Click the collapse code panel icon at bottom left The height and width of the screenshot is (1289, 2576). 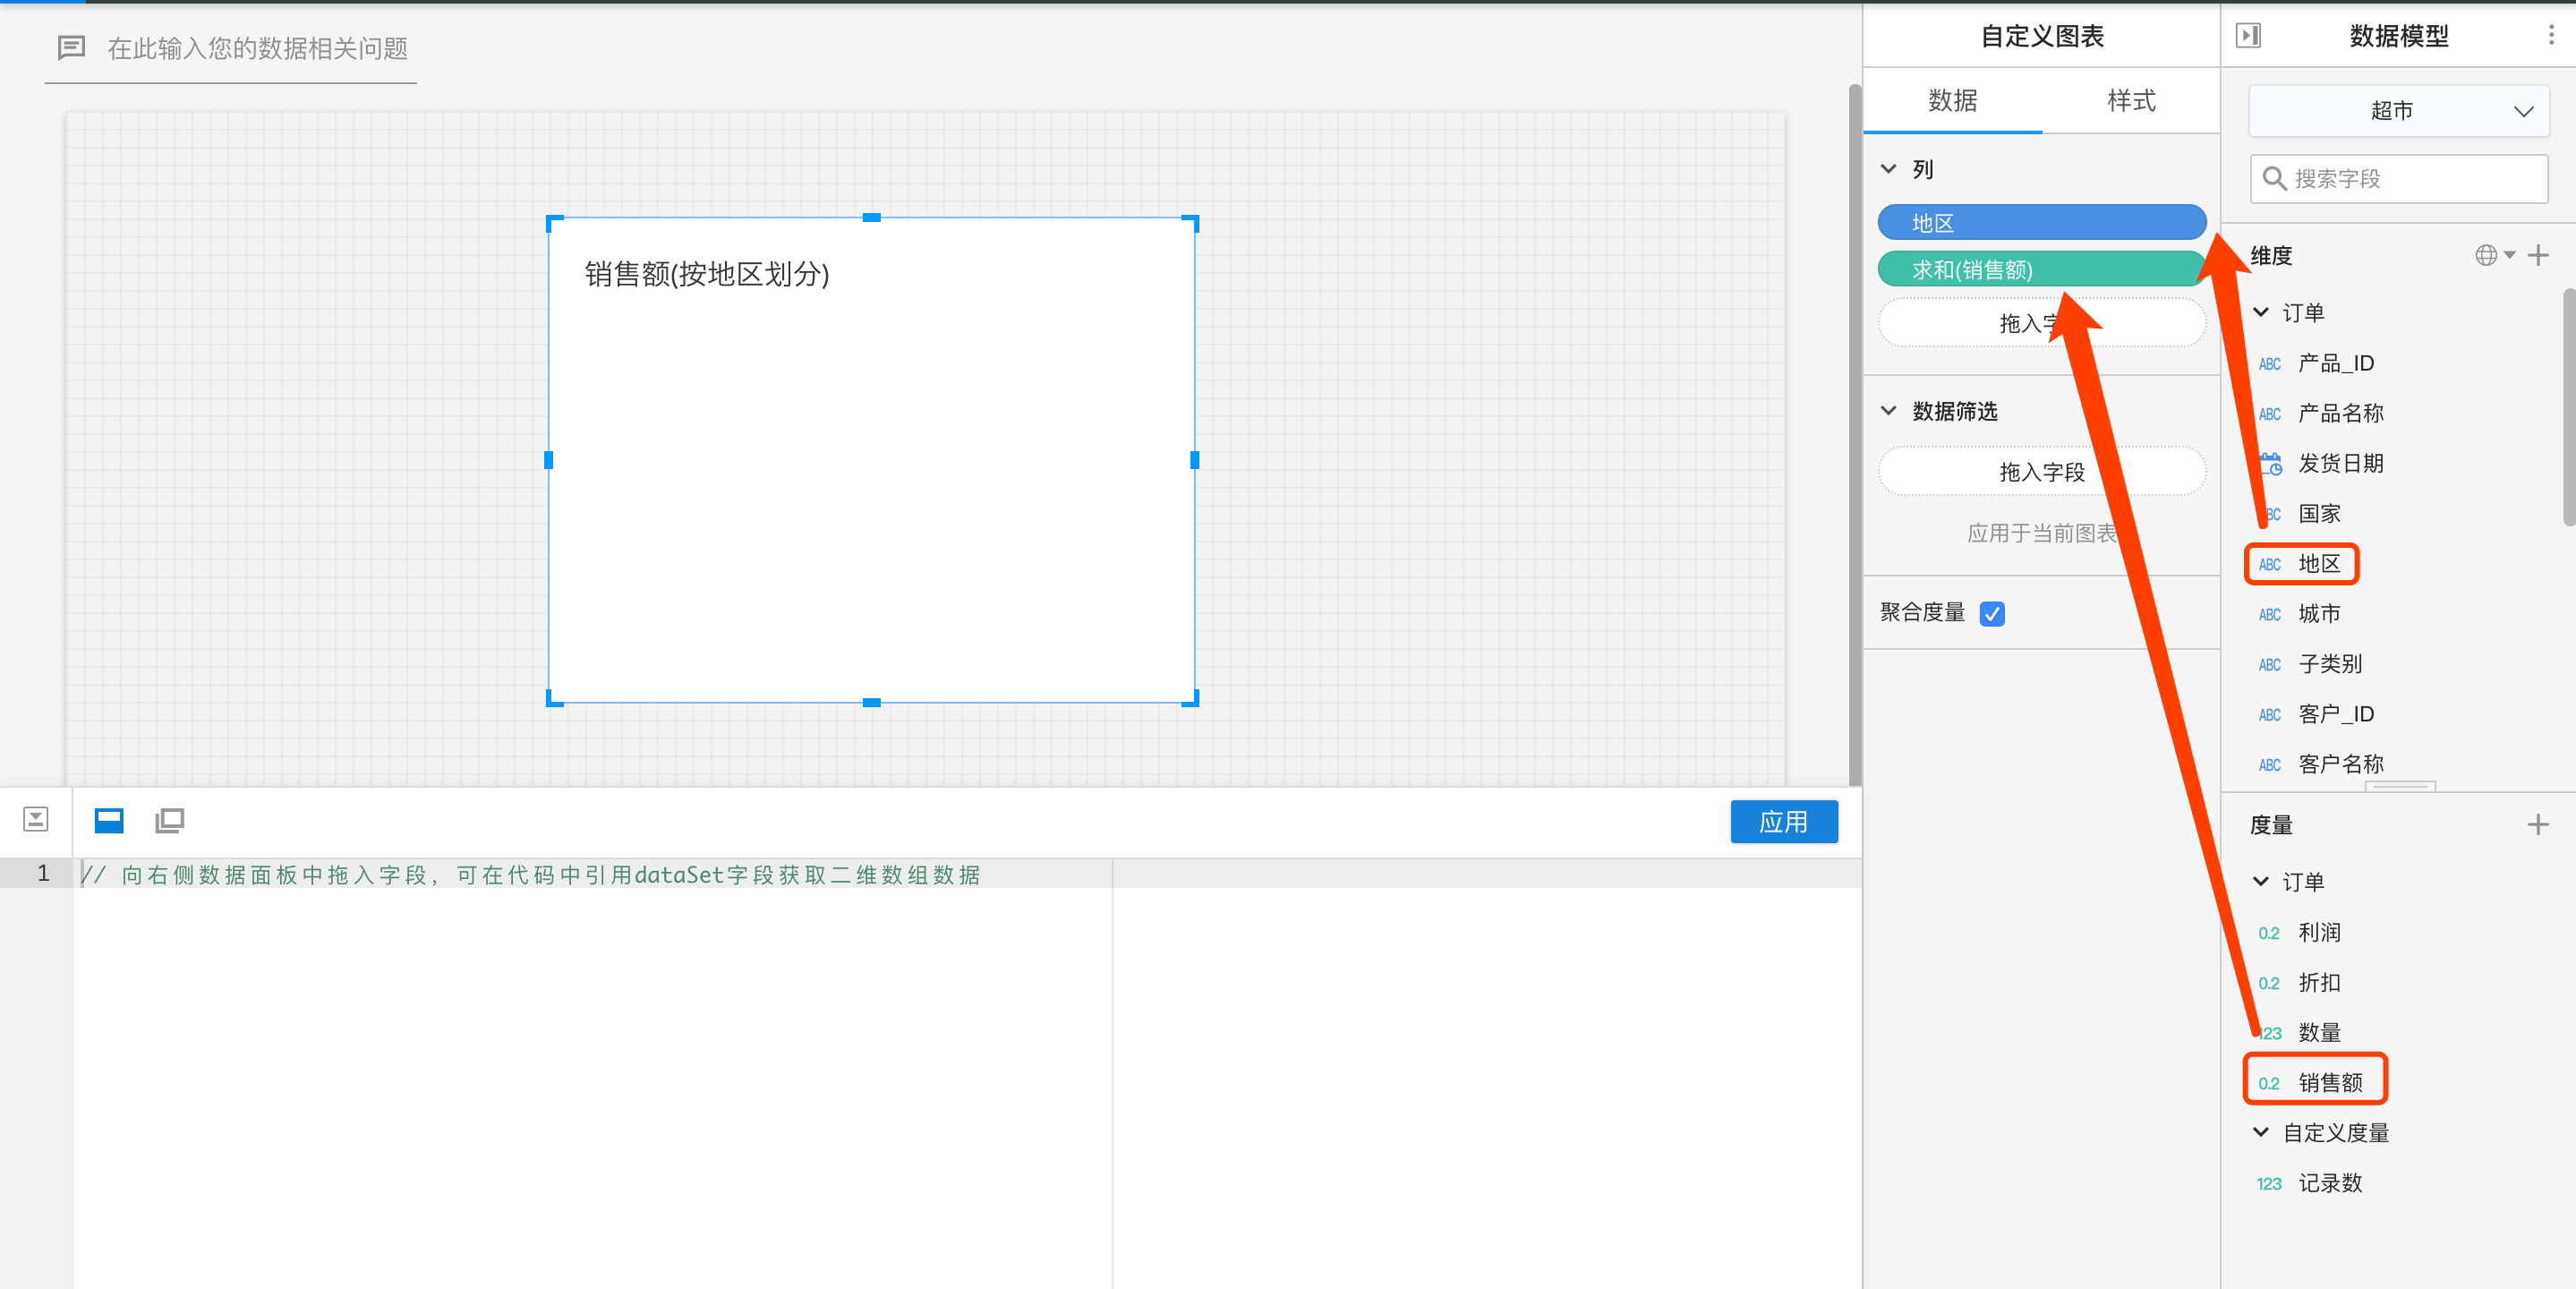[36, 818]
